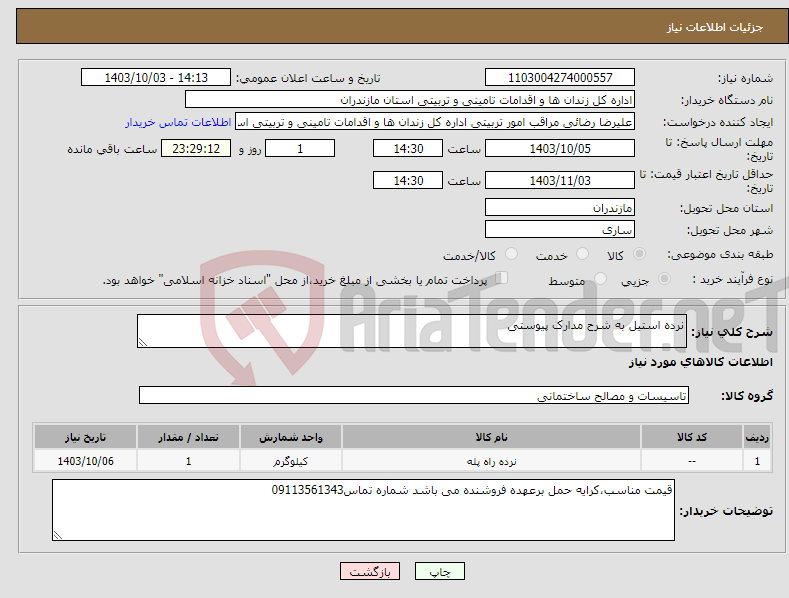Click the کد کالا column header
789x598 pixels.
tap(692, 437)
